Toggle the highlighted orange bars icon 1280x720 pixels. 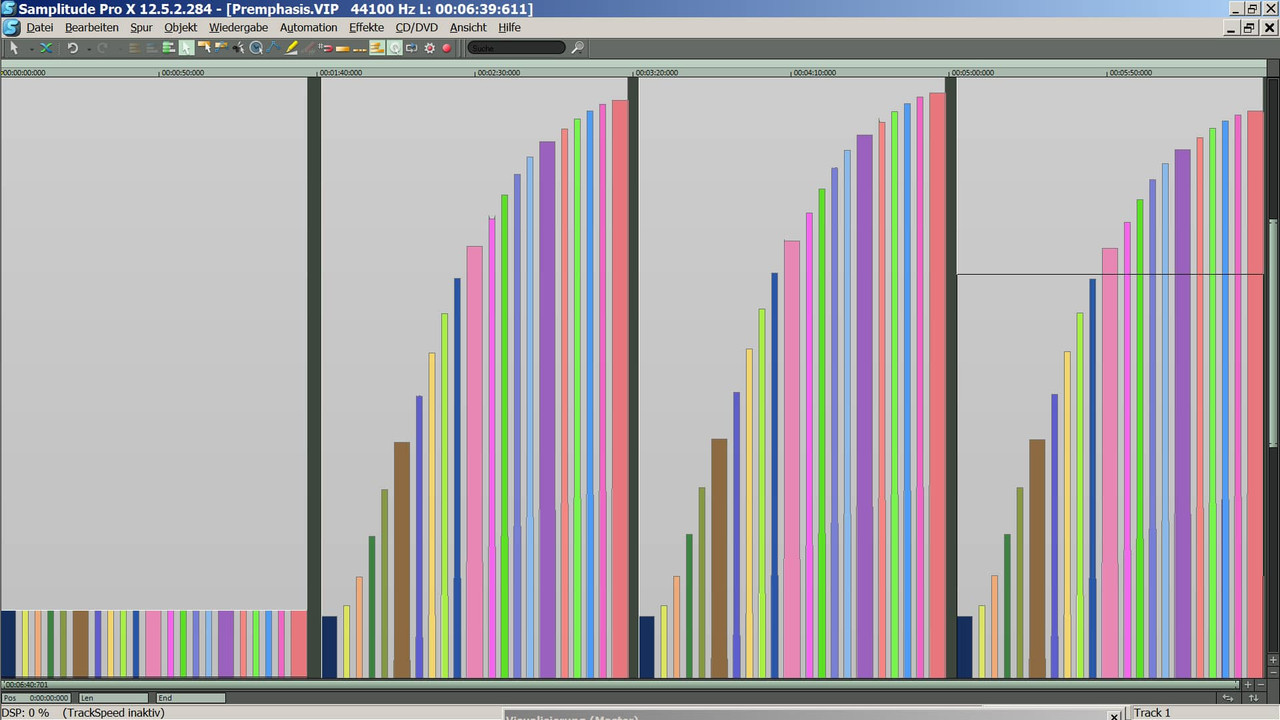click(x=377, y=47)
